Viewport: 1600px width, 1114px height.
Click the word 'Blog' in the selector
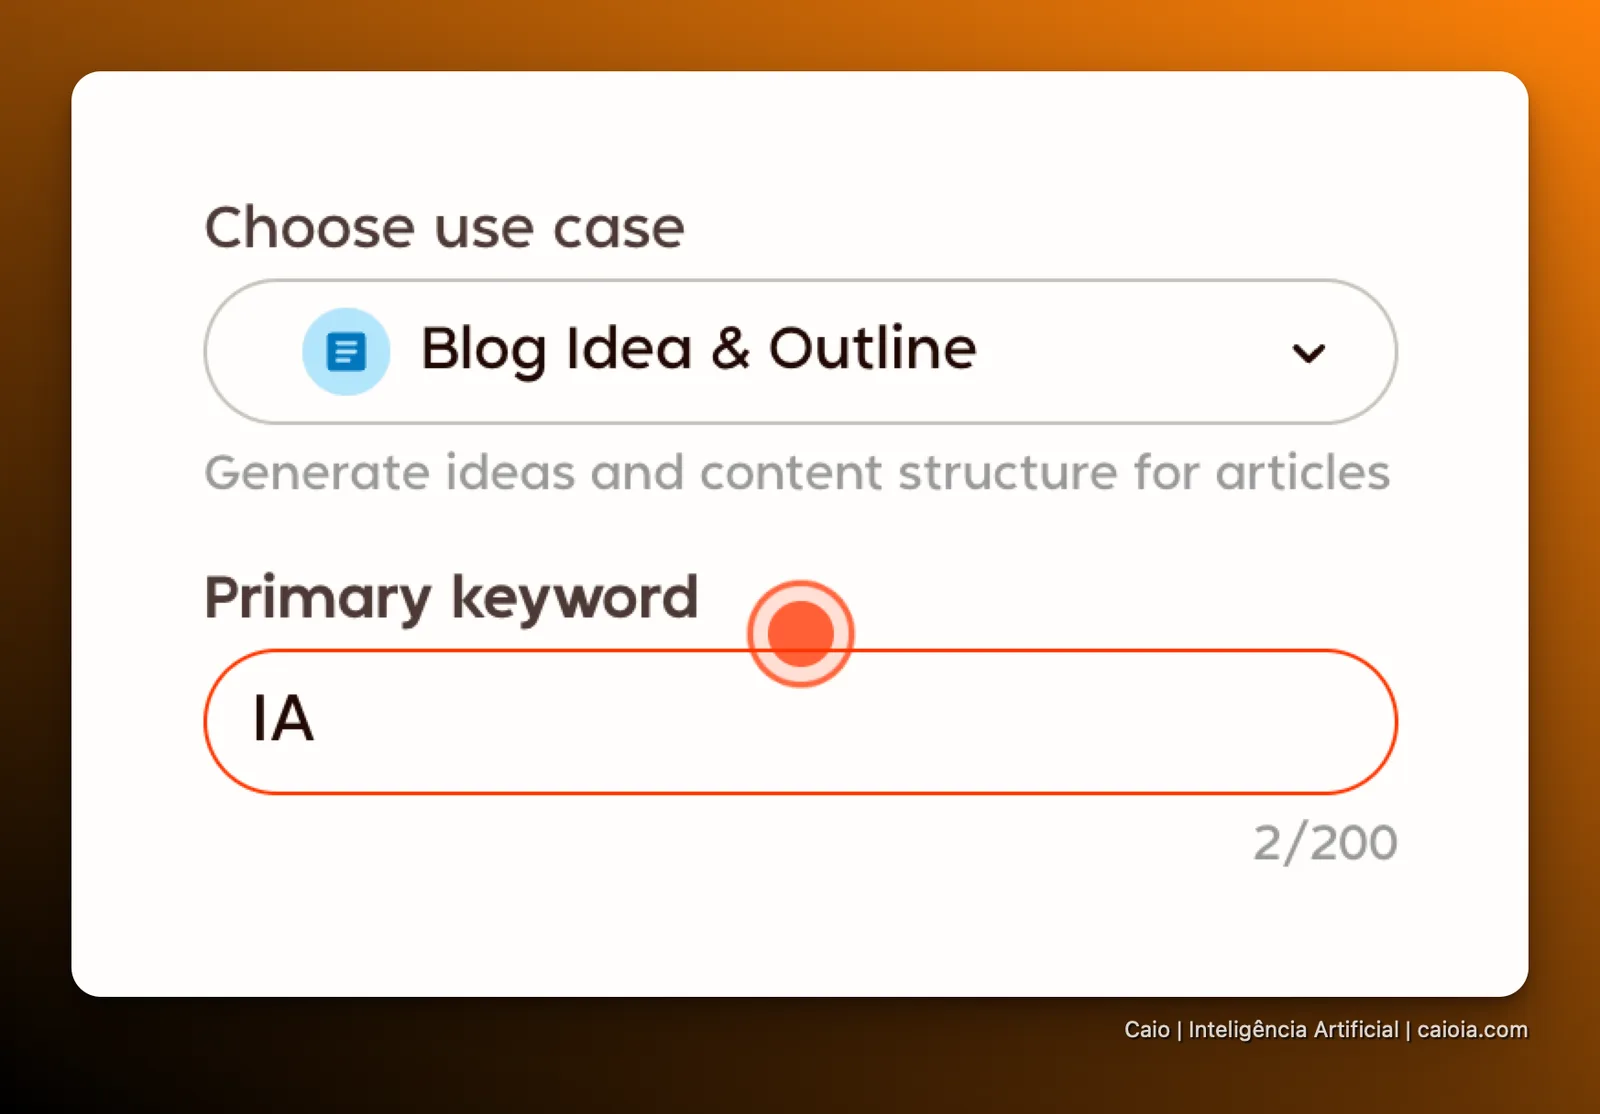coord(484,350)
